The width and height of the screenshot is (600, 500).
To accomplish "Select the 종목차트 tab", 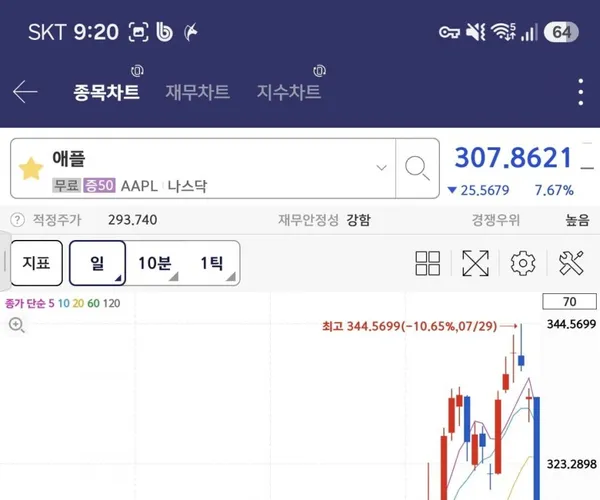I will [106, 92].
